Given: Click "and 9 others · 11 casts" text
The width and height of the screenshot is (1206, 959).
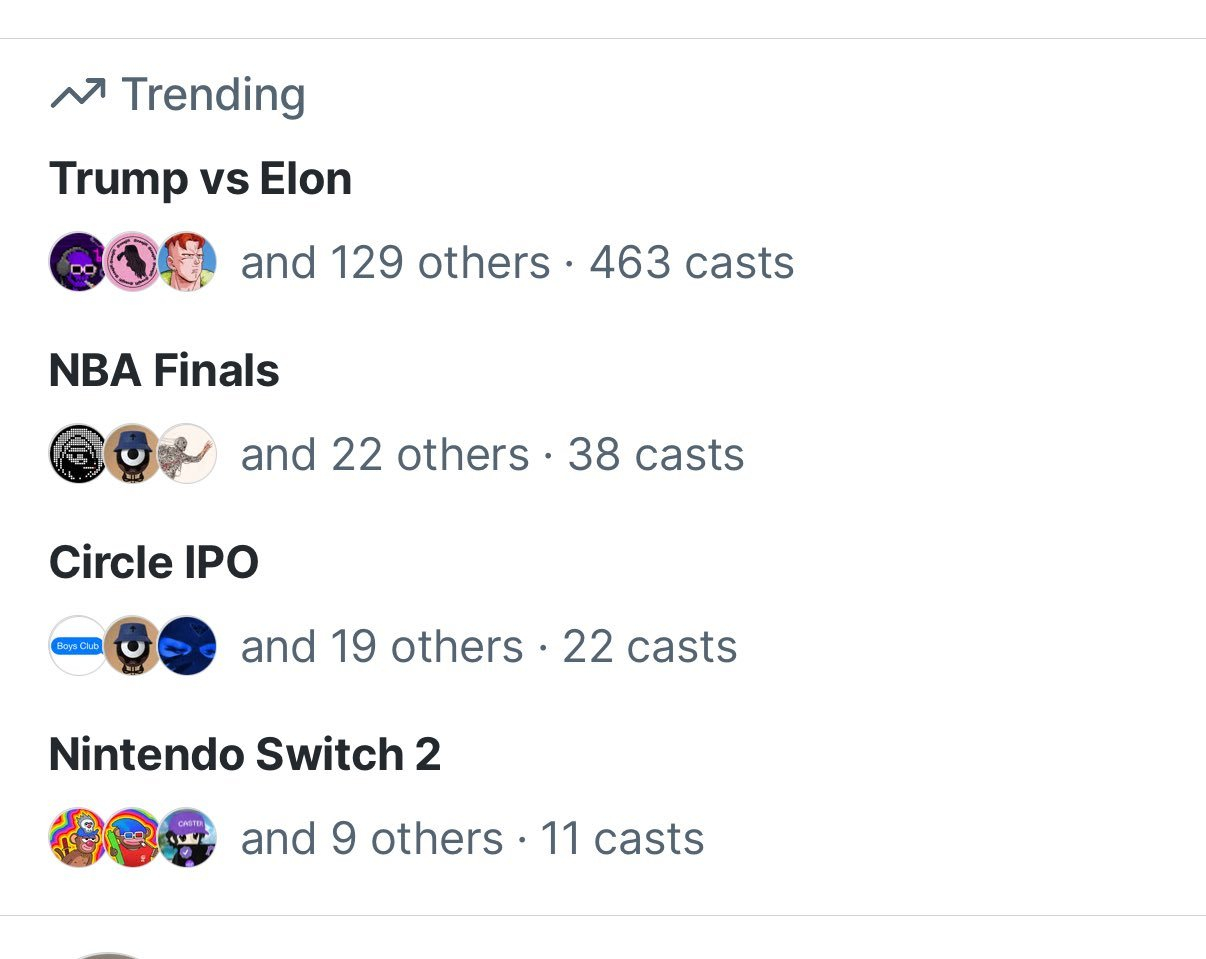Looking at the screenshot, I should tap(472, 839).
